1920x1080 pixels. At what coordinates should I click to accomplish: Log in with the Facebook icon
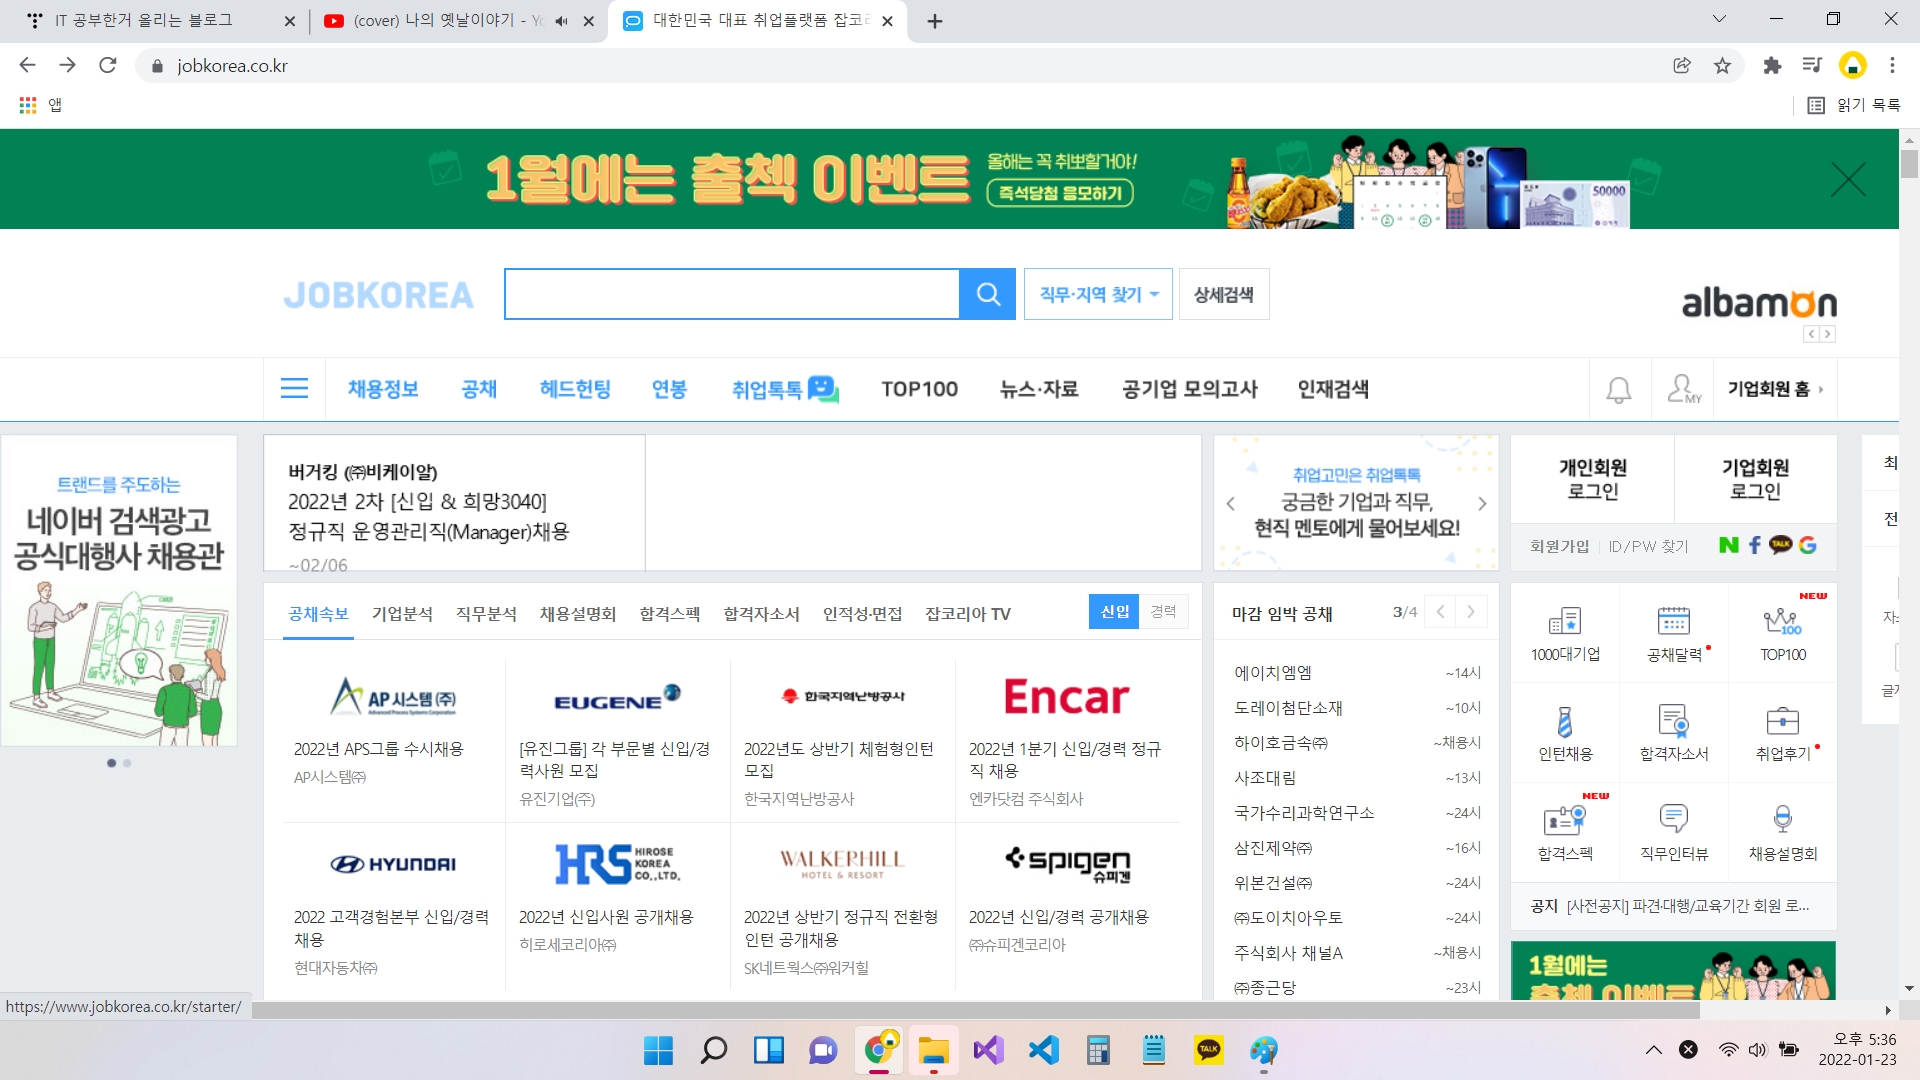pyautogui.click(x=1754, y=545)
